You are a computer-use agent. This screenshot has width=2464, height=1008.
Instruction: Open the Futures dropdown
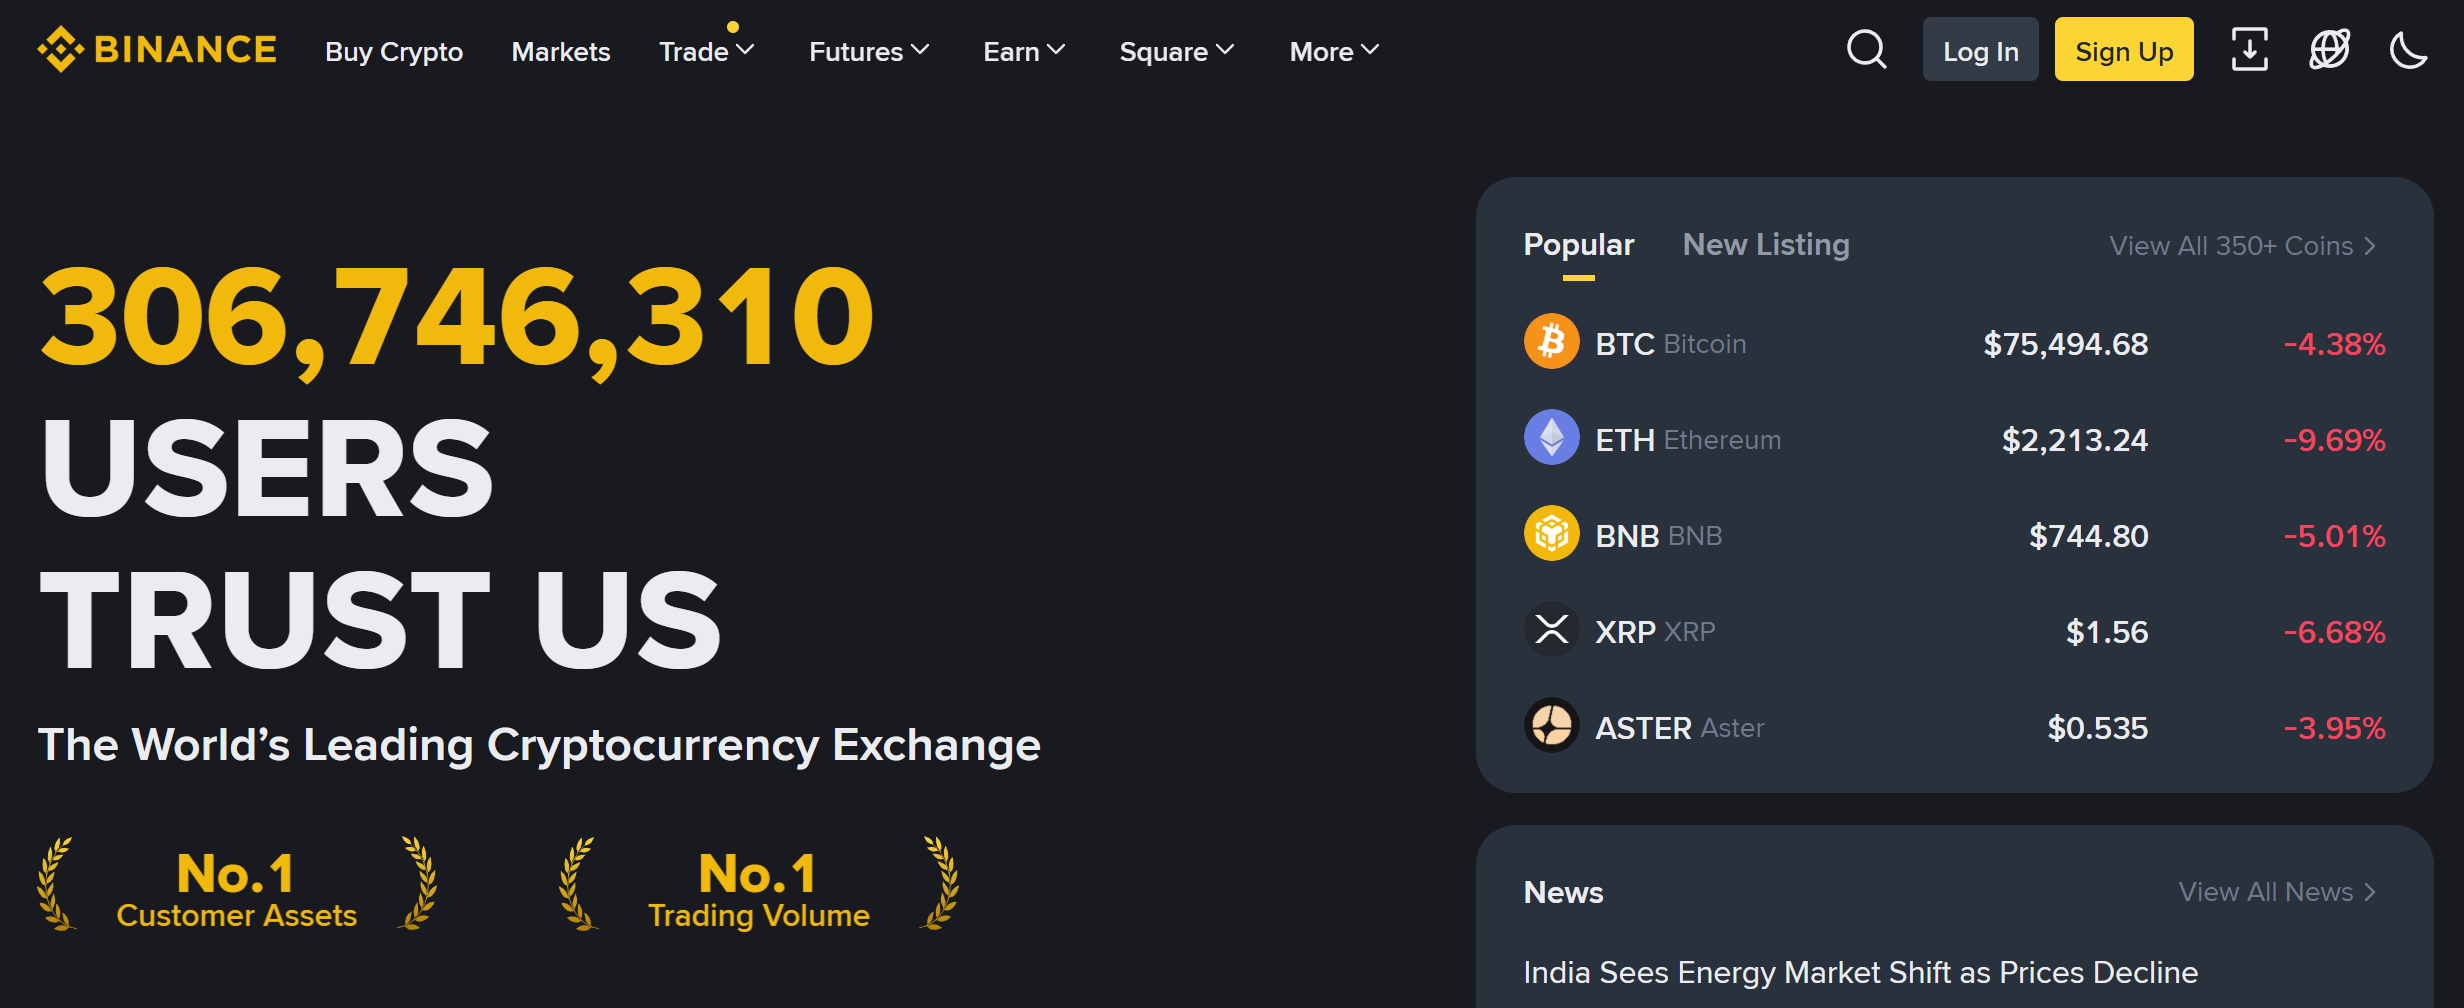coord(868,51)
